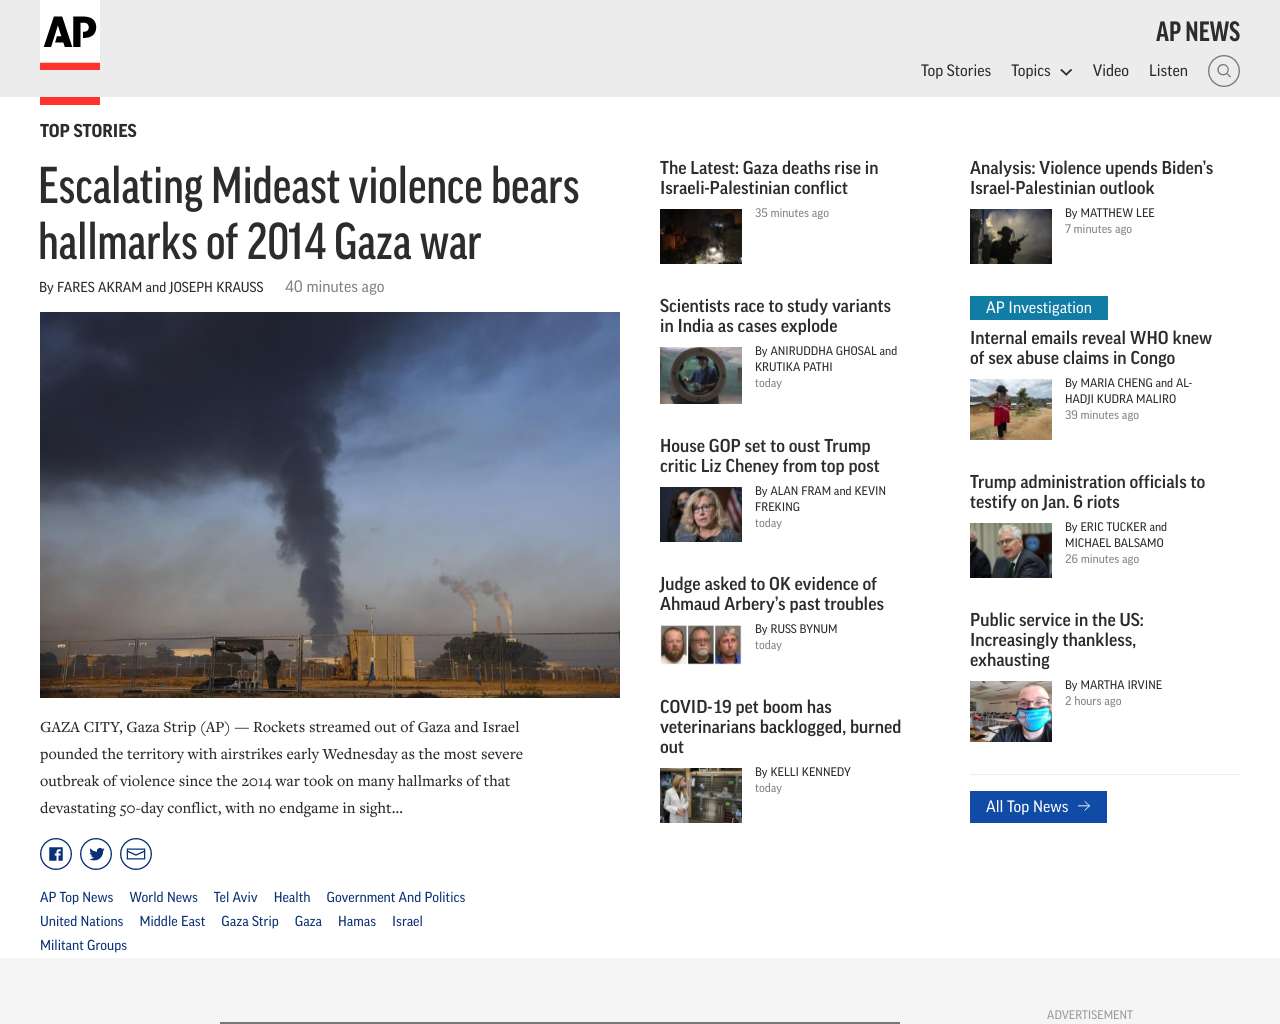Open Top Stories in the navigation
The width and height of the screenshot is (1280, 1024).
tap(956, 71)
